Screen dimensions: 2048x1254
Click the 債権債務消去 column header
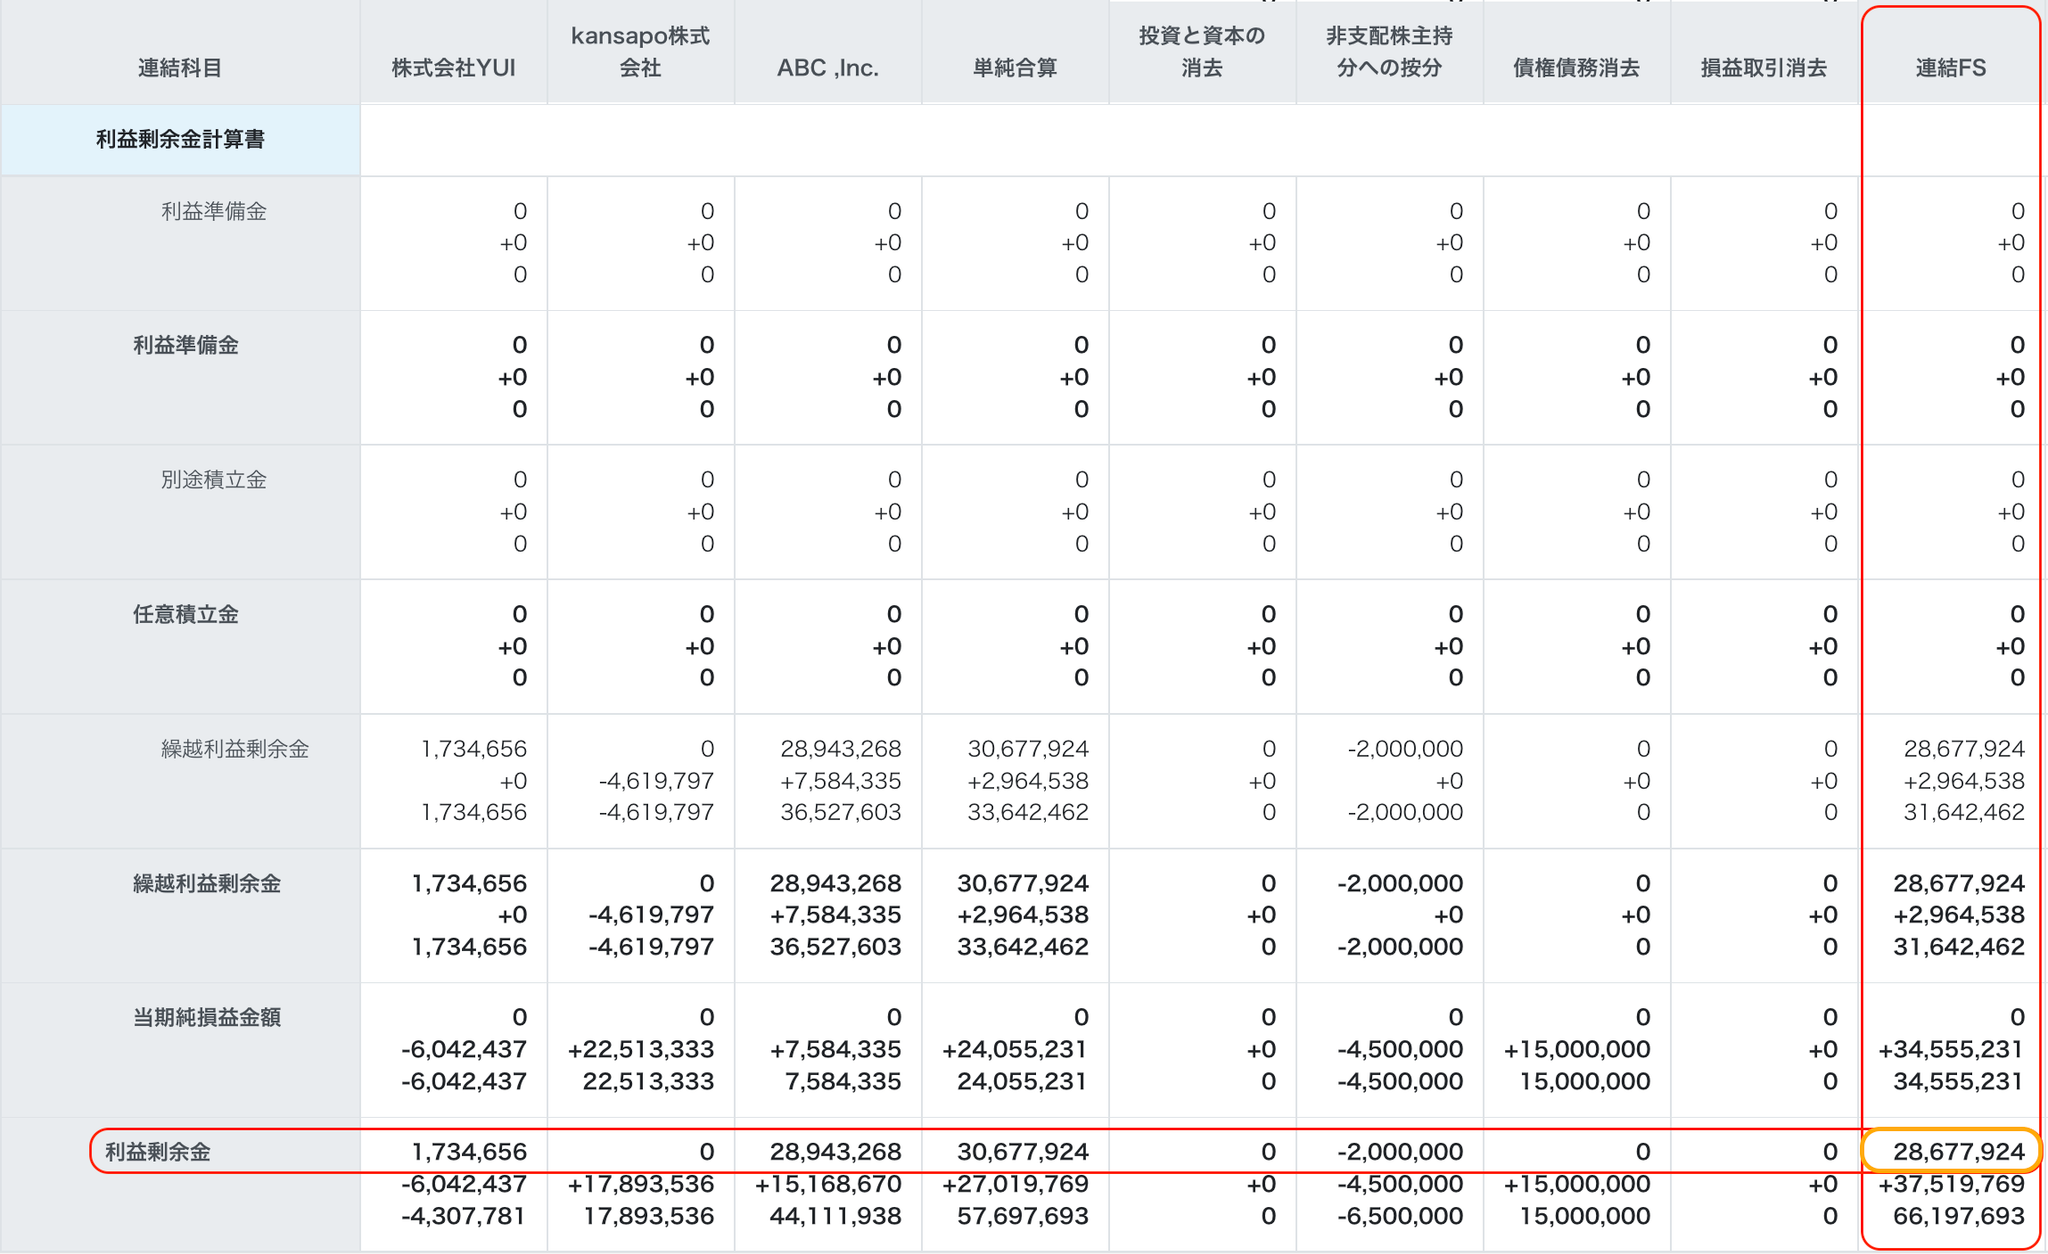click(x=1575, y=68)
